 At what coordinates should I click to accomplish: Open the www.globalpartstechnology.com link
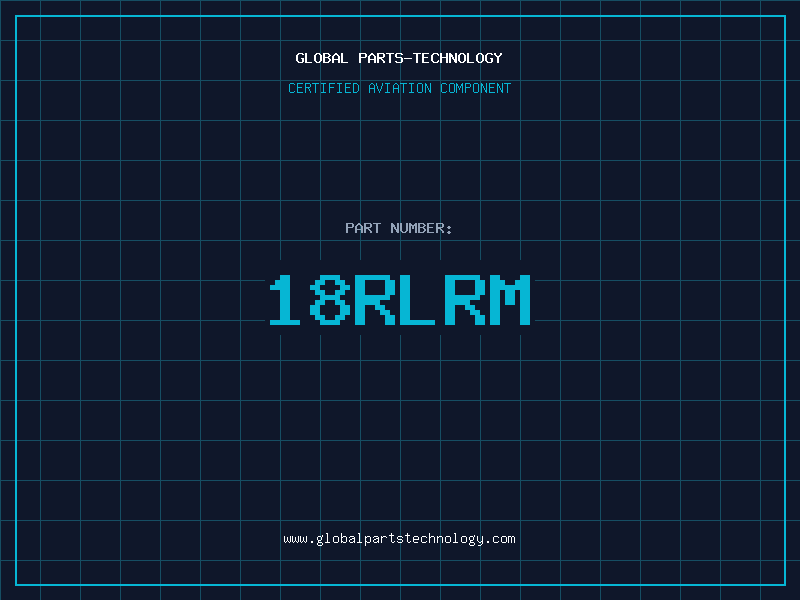tap(399, 539)
